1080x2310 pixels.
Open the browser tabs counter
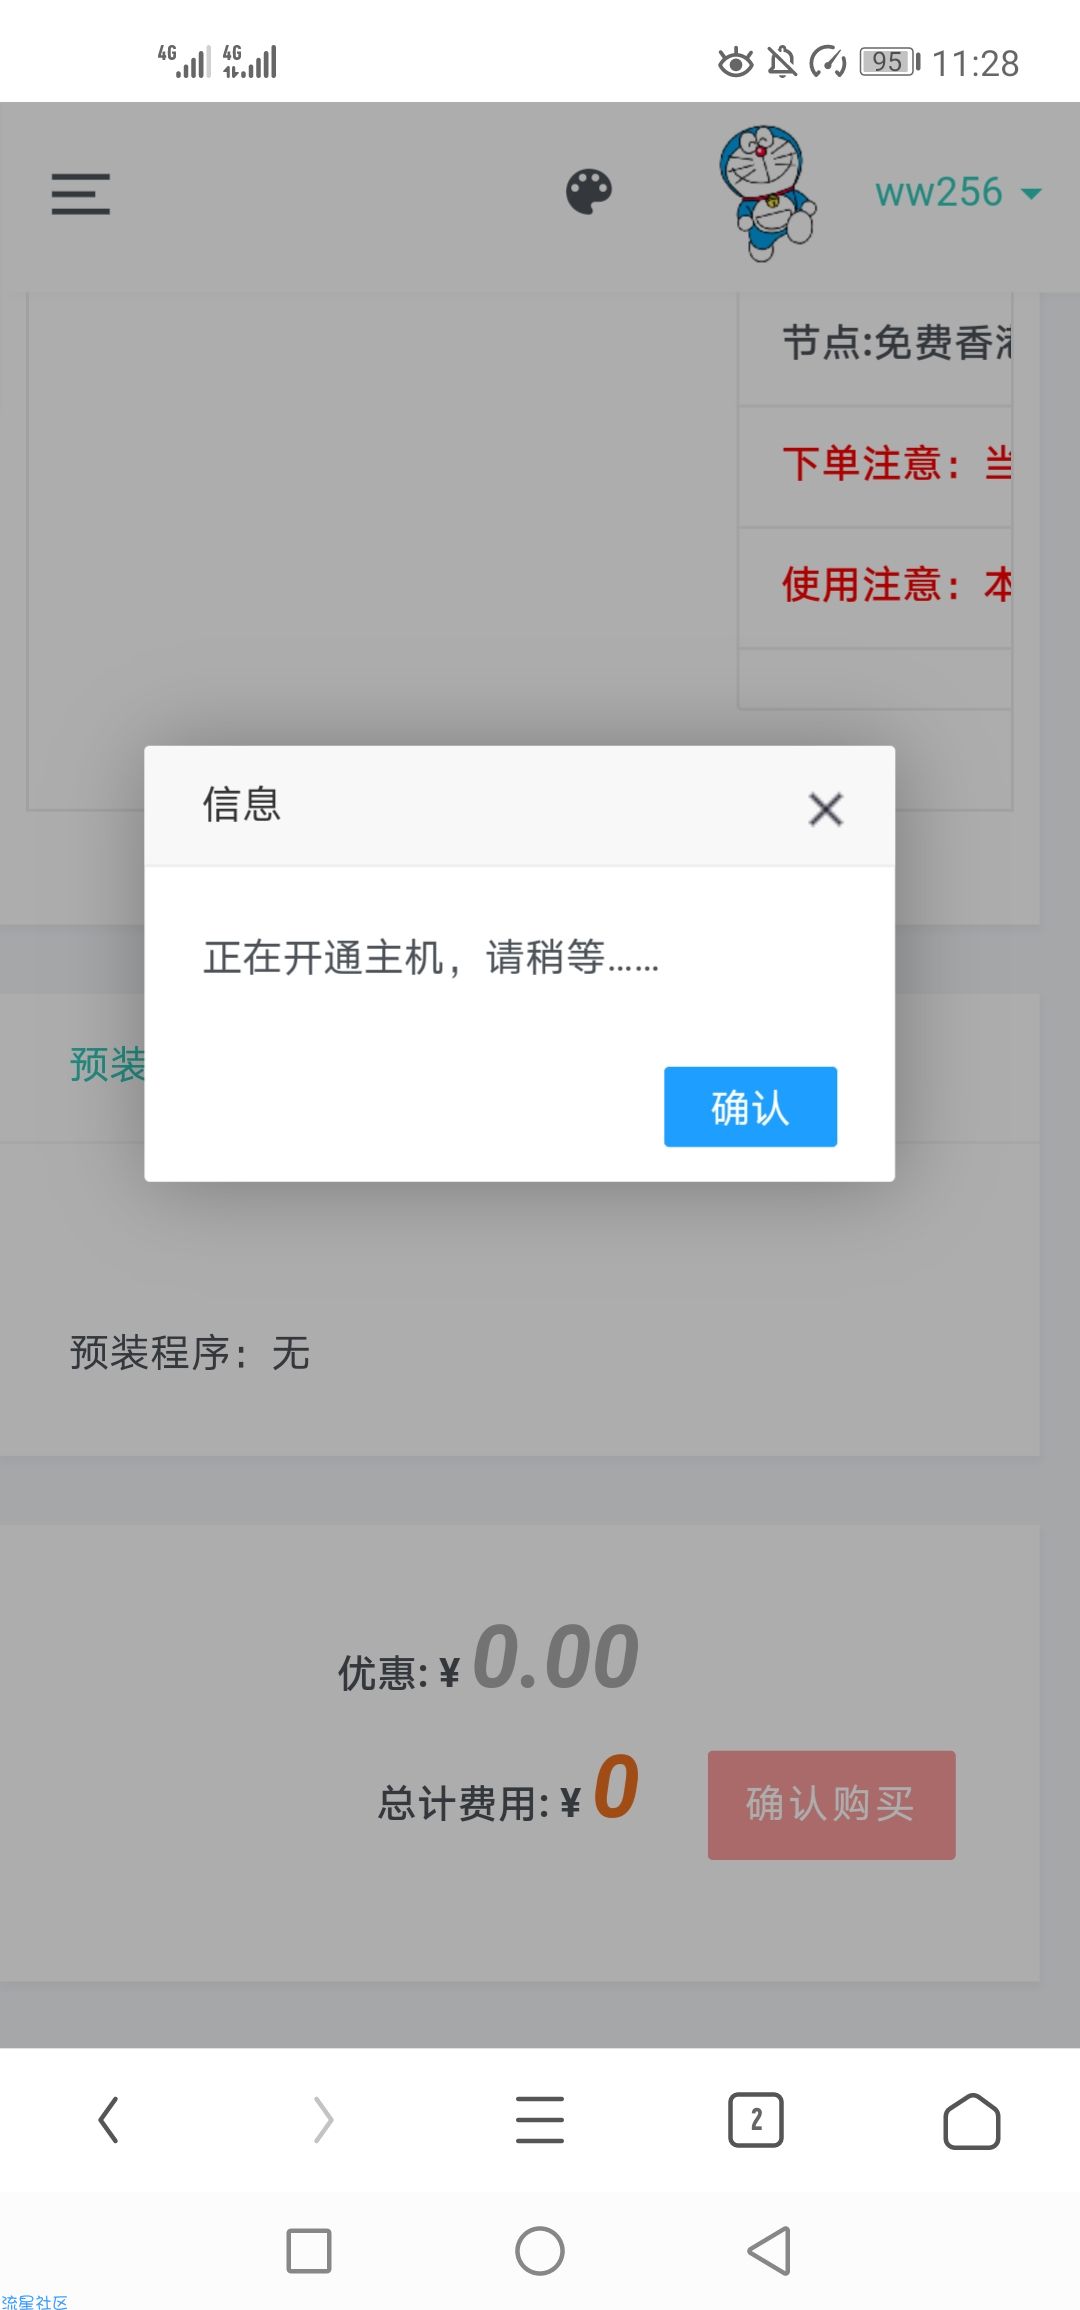(x=756, y=2119)
